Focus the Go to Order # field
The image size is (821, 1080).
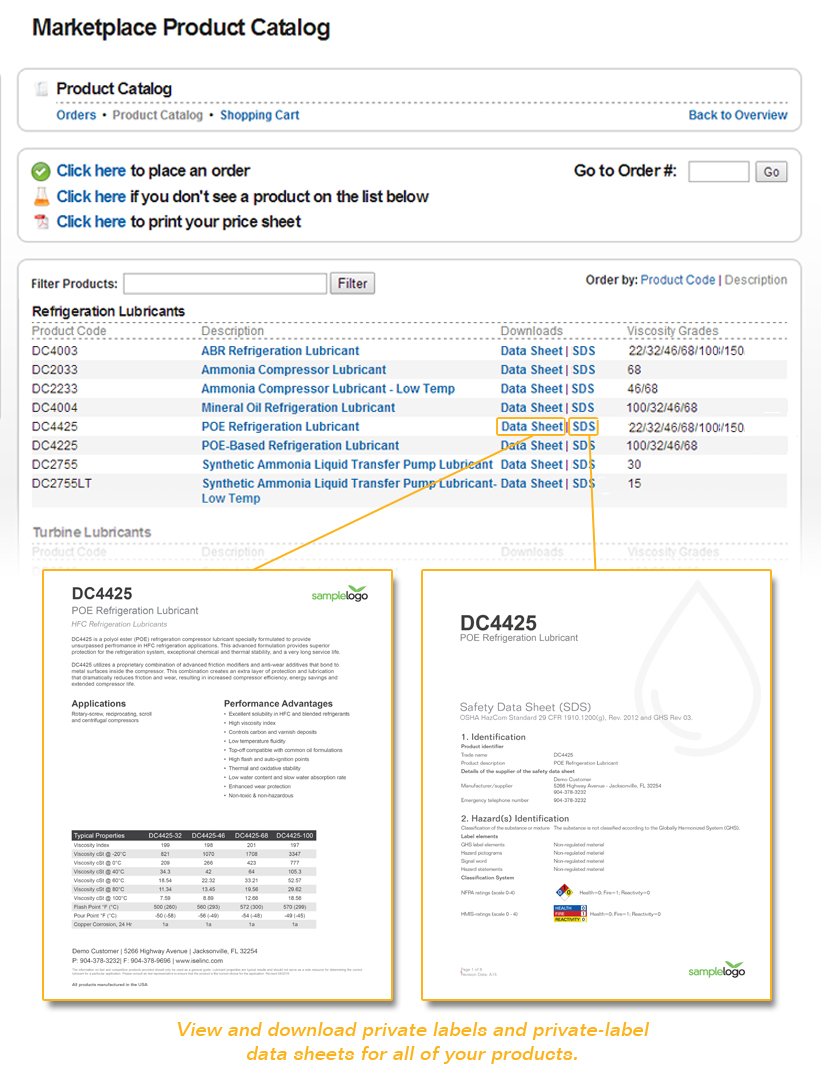[718, 172]
